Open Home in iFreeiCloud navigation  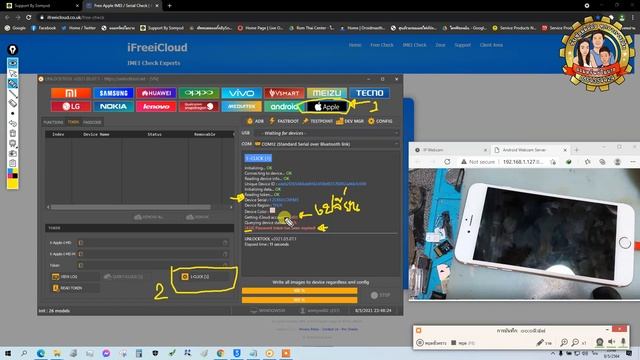point(355,45)
